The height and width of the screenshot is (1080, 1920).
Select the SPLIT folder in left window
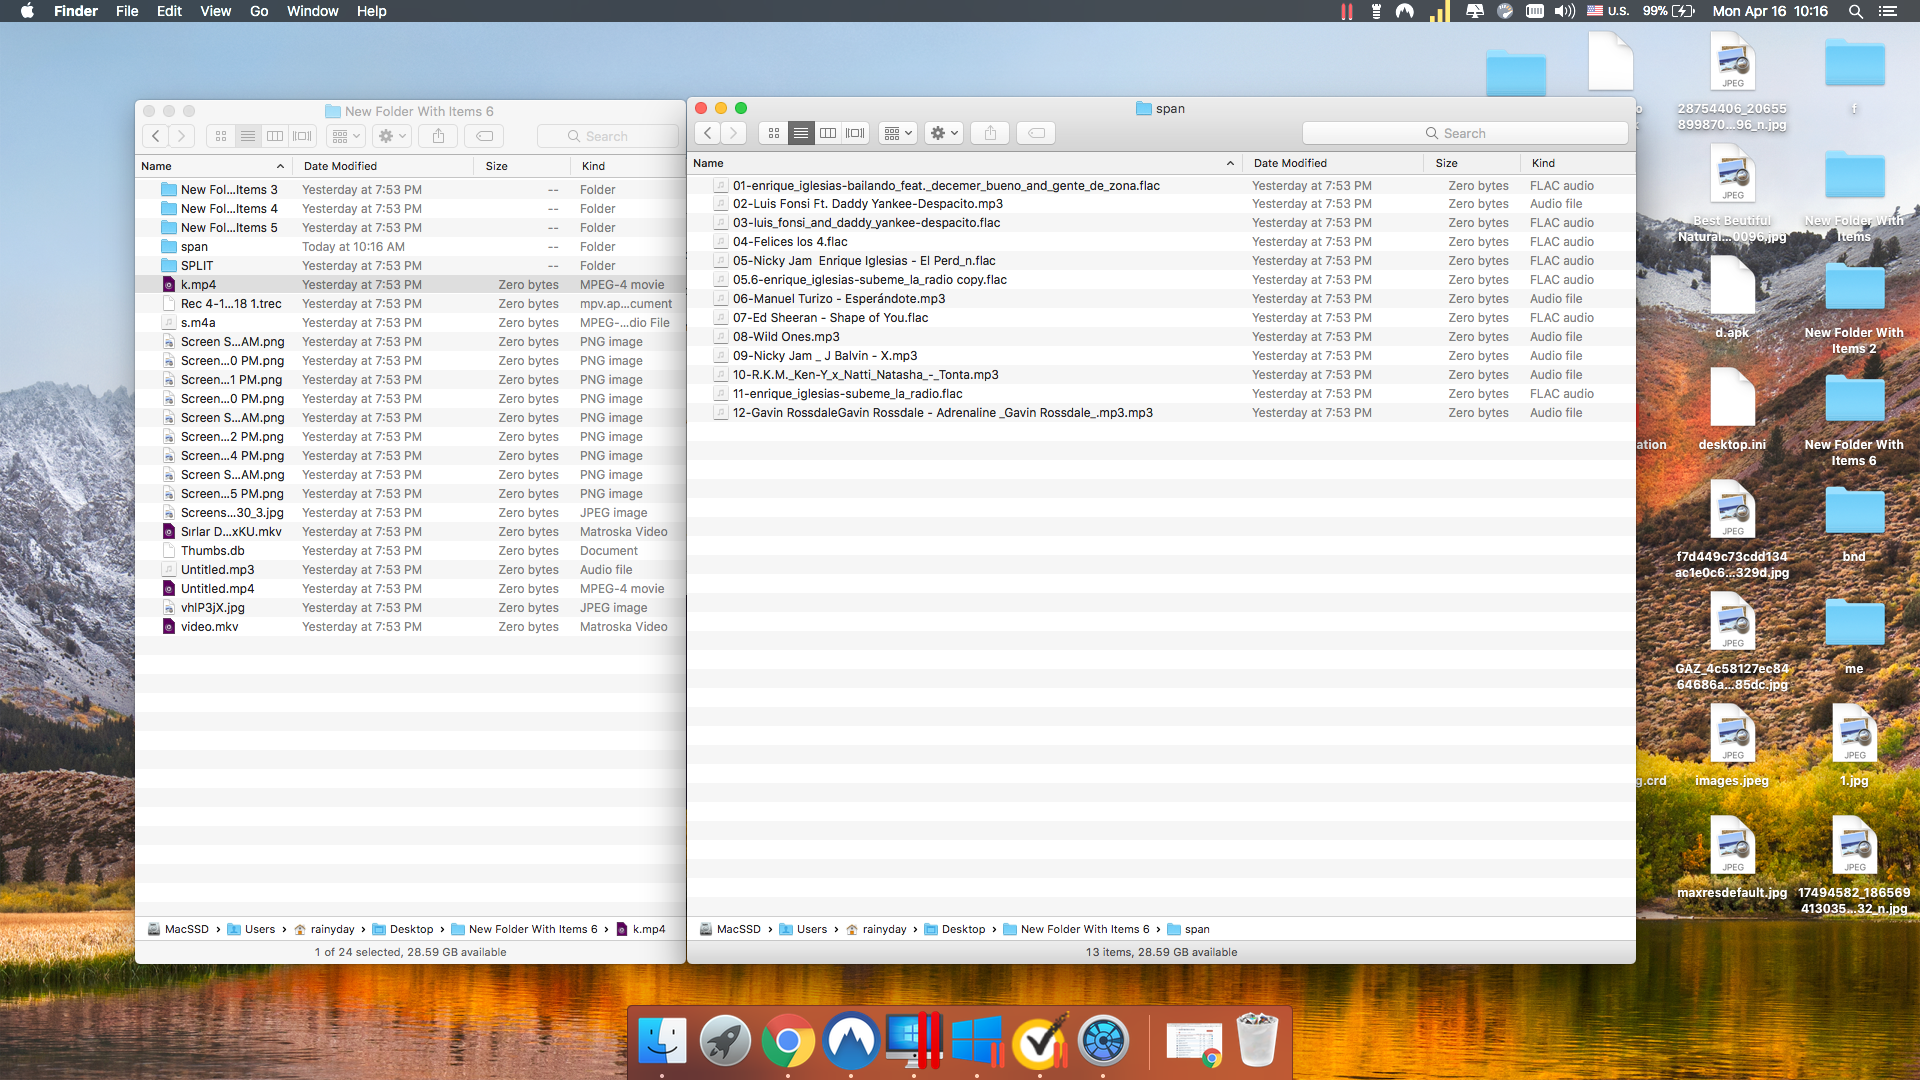[410, 266]
